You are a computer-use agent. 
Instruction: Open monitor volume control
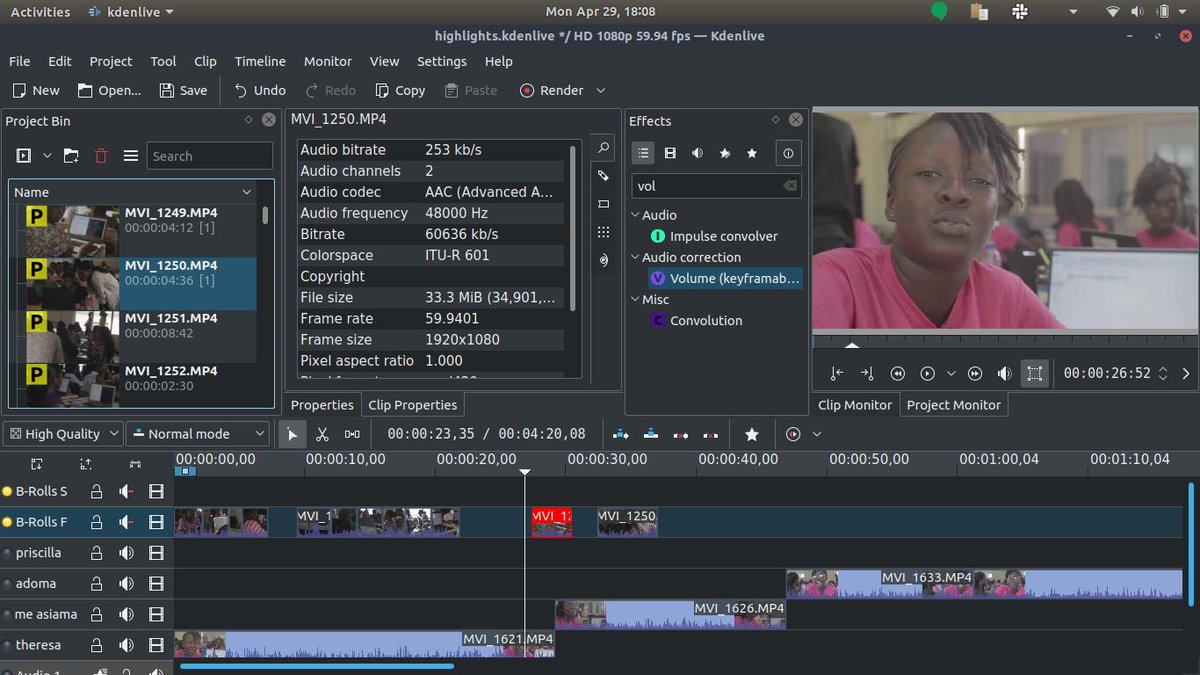coord(1005,373)
